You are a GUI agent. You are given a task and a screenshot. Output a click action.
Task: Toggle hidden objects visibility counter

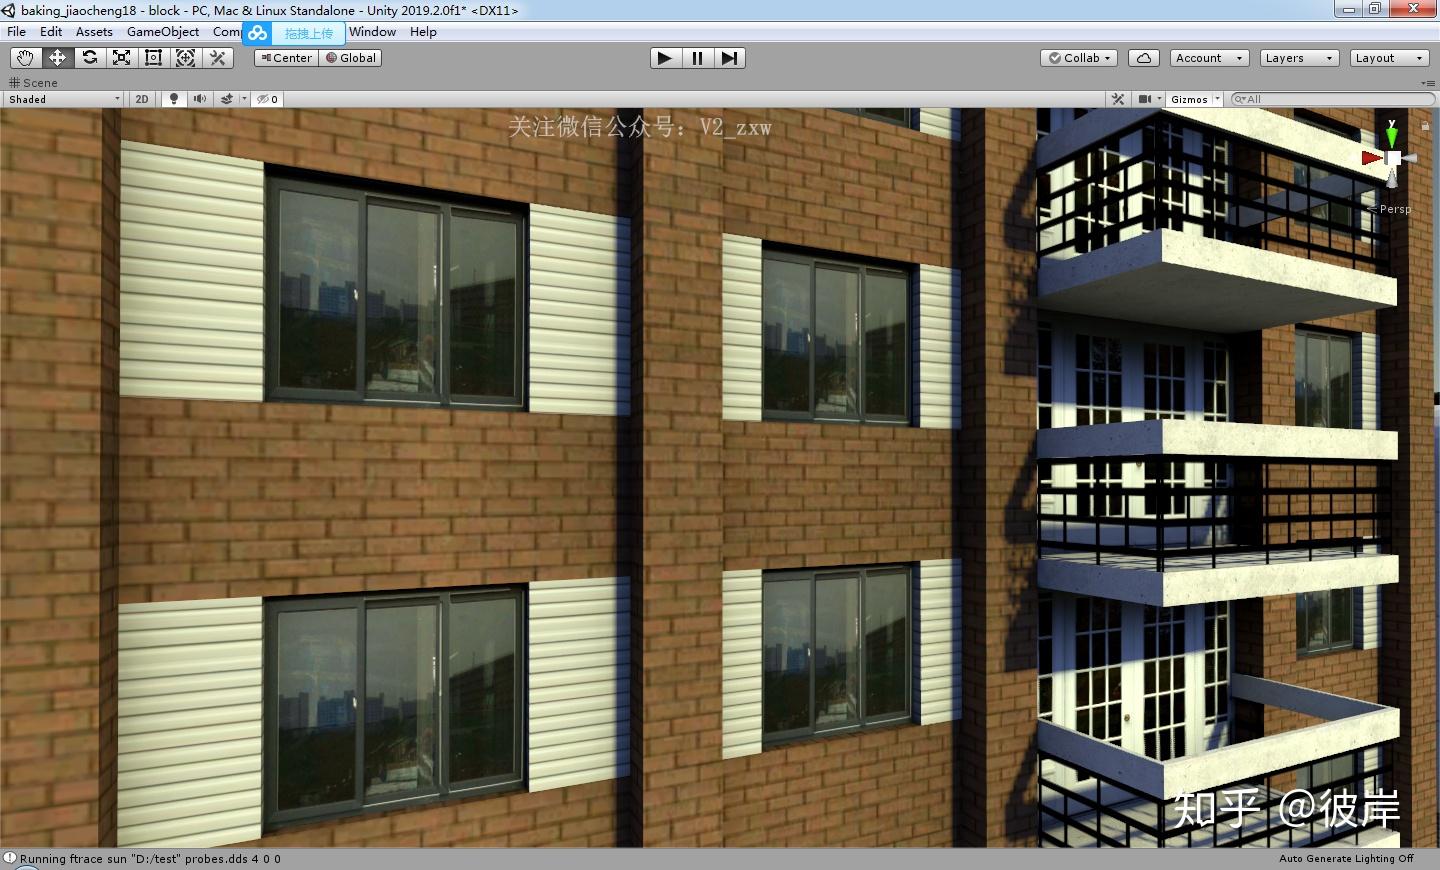coord(268,99)
